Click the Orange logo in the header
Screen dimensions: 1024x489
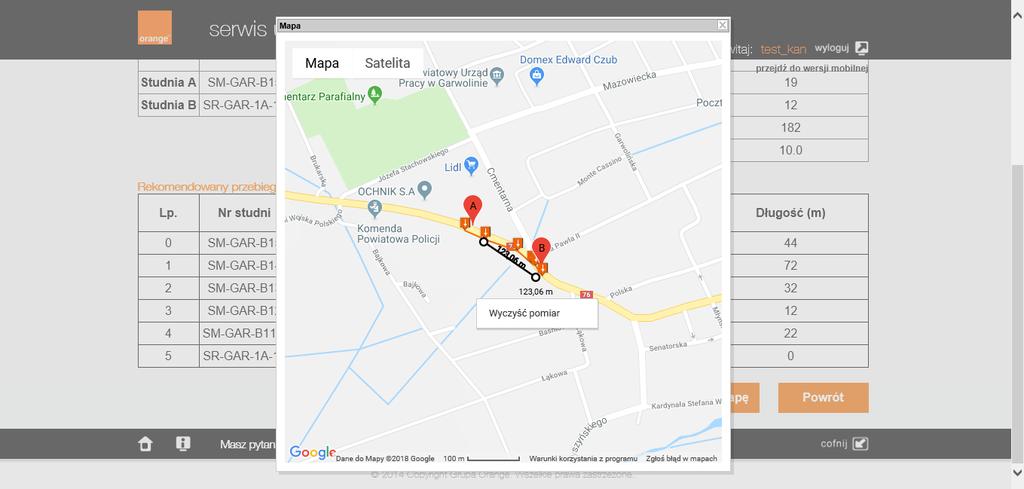pos(155,27)
